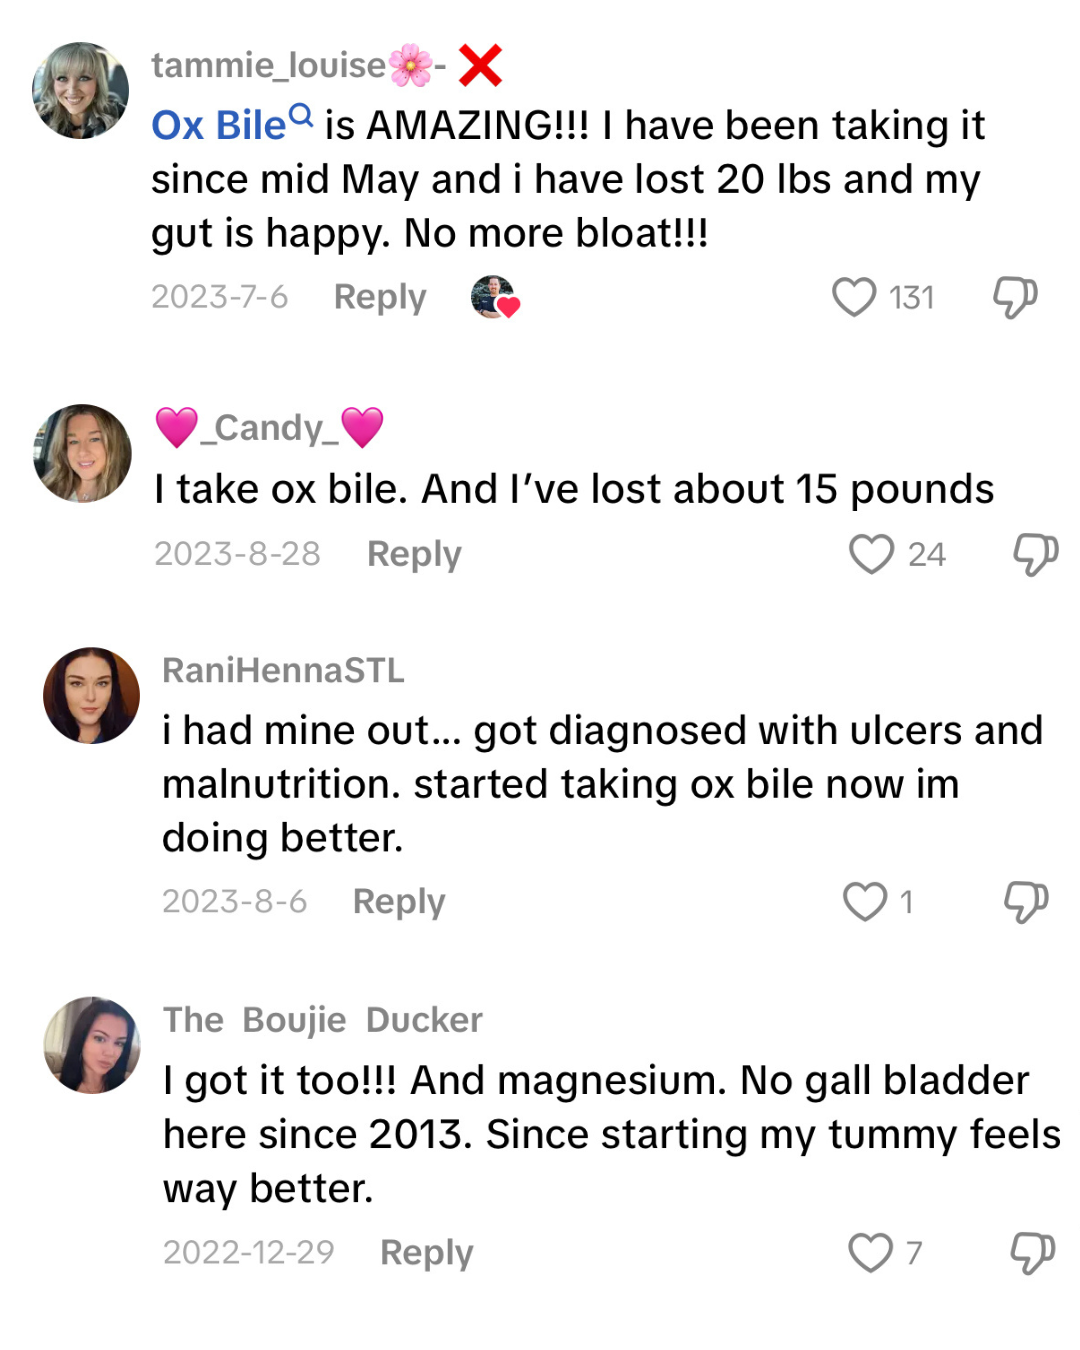Reply to The Boujie Ducker's comment
Viewport: 1080px width, 1350px height.
click(x=426, y=1252)
